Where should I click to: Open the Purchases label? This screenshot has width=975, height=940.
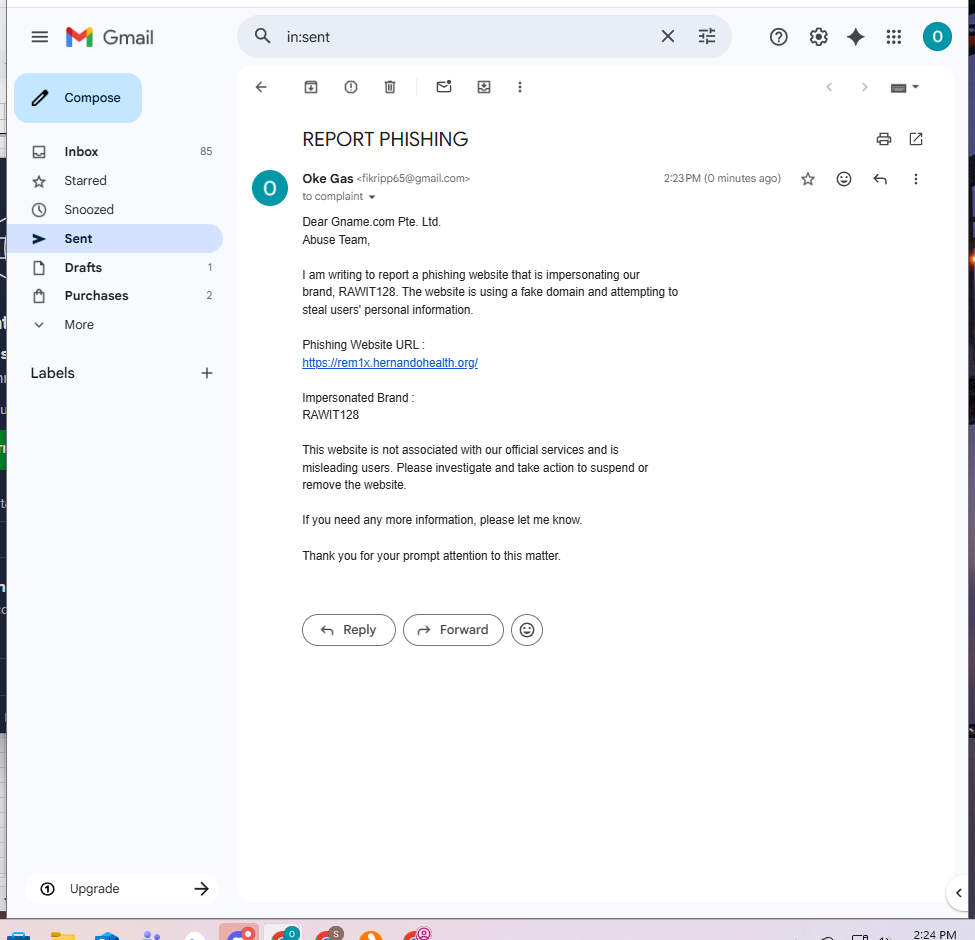[114, 296]
